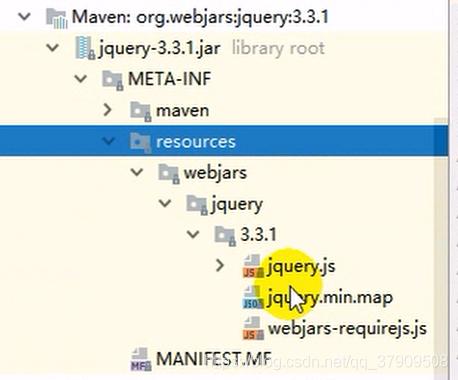Click the jquery.js JS file icon
Screen dimensions: 458x380
point(253,266)
